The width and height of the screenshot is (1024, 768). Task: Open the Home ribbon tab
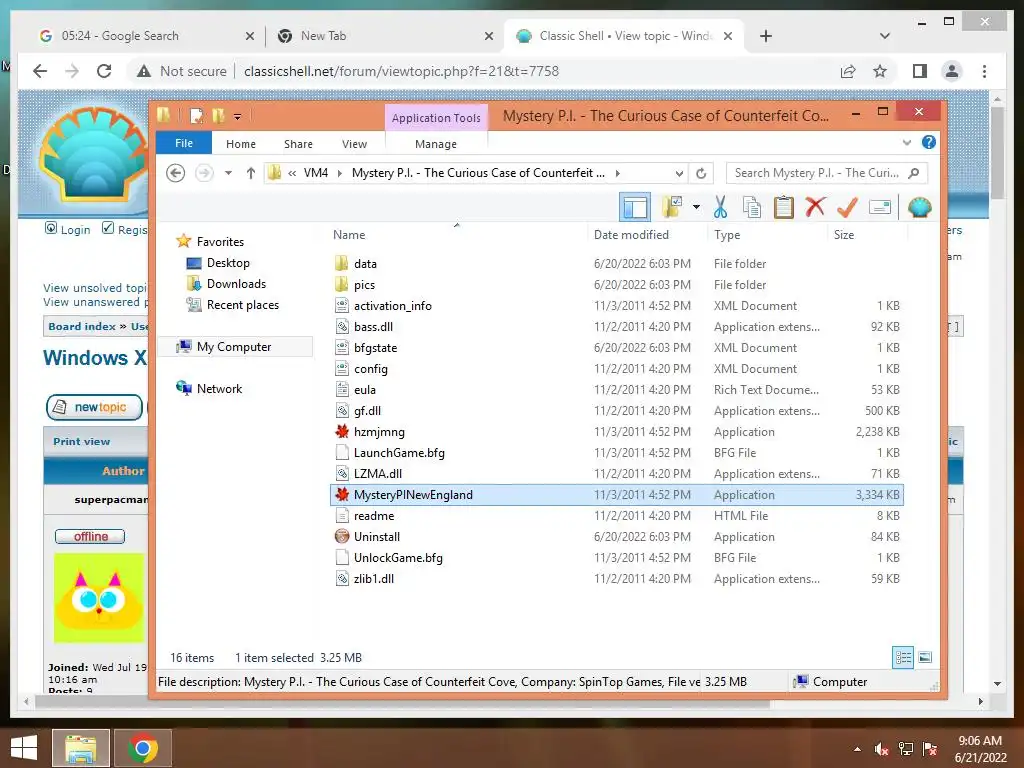pyautogui.click(x=241, y=144)
